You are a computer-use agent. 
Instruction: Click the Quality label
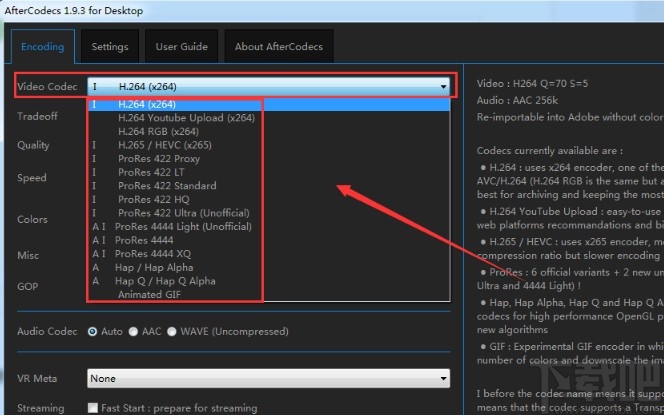pyautogui.click(x=33, y=145)
